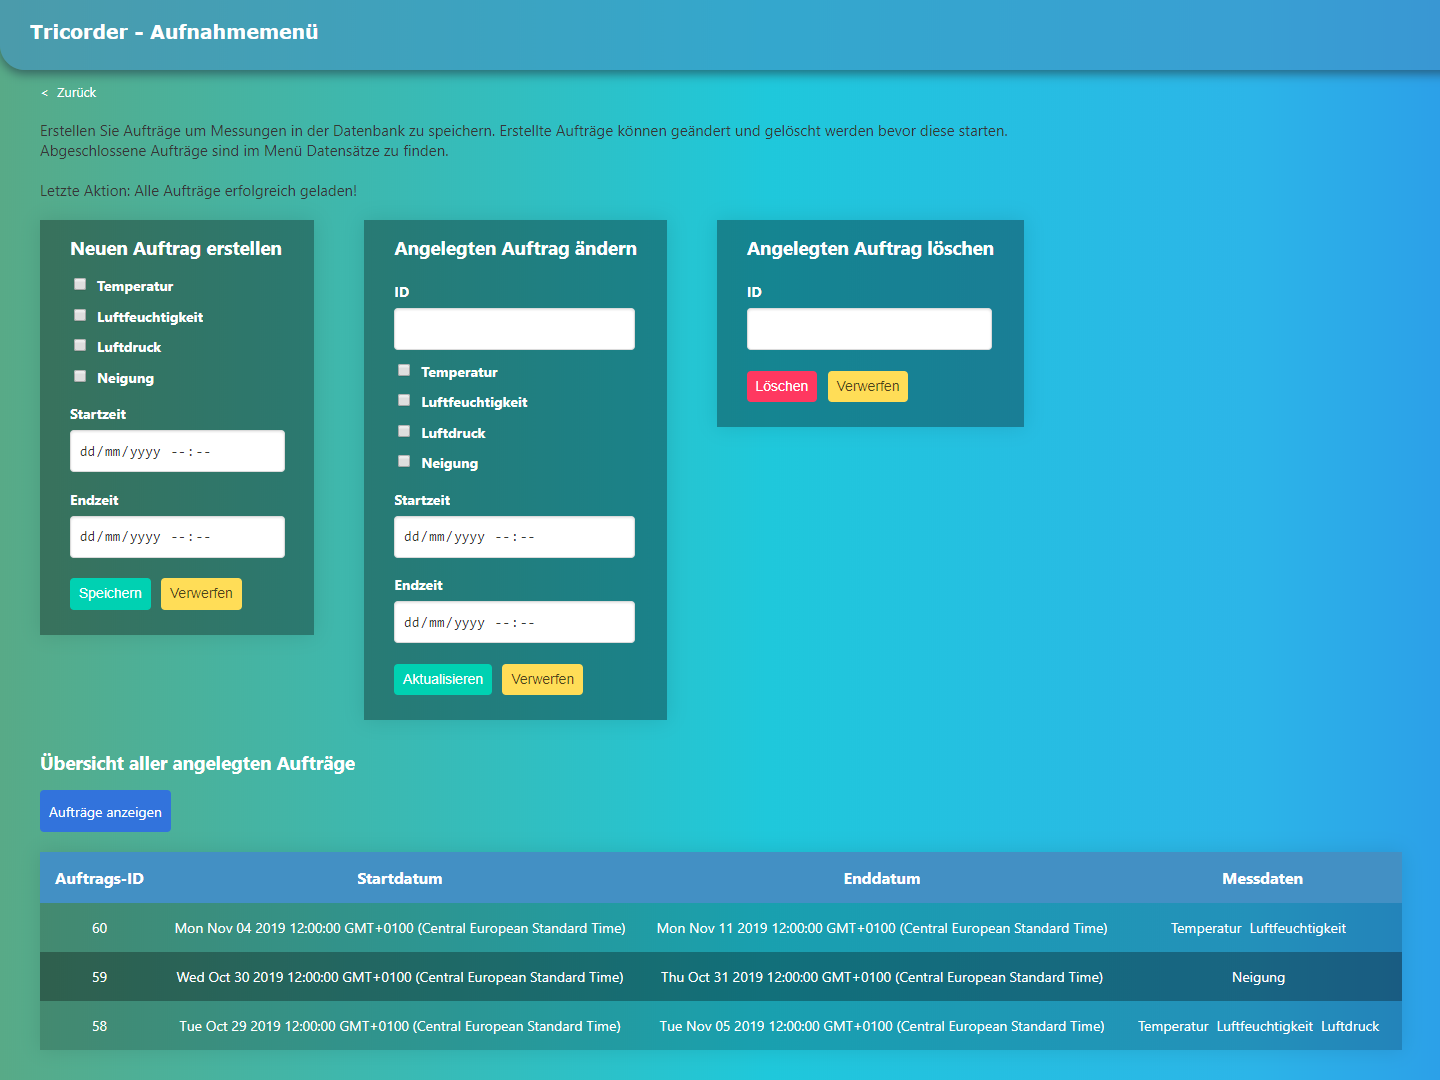Select start date Wed Oct 30 2019
This screenshot has height=1080, width=1440.
pyautogui.click(x=400, y=977)
